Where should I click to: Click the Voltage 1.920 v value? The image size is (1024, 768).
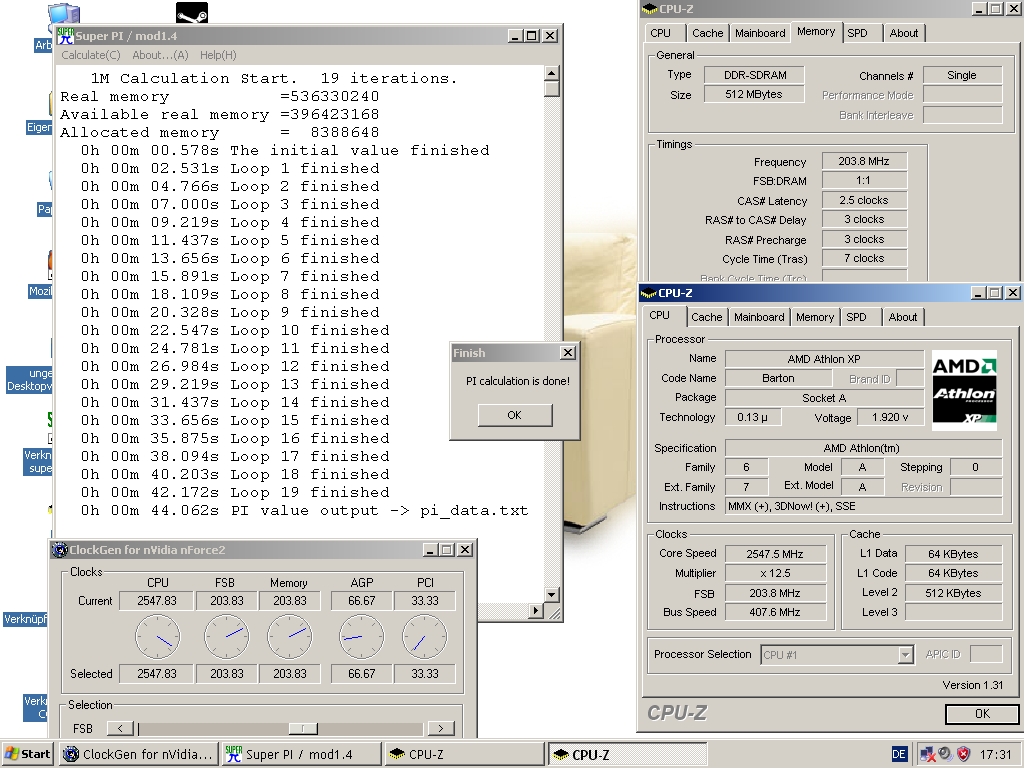(x=890, y=417)
